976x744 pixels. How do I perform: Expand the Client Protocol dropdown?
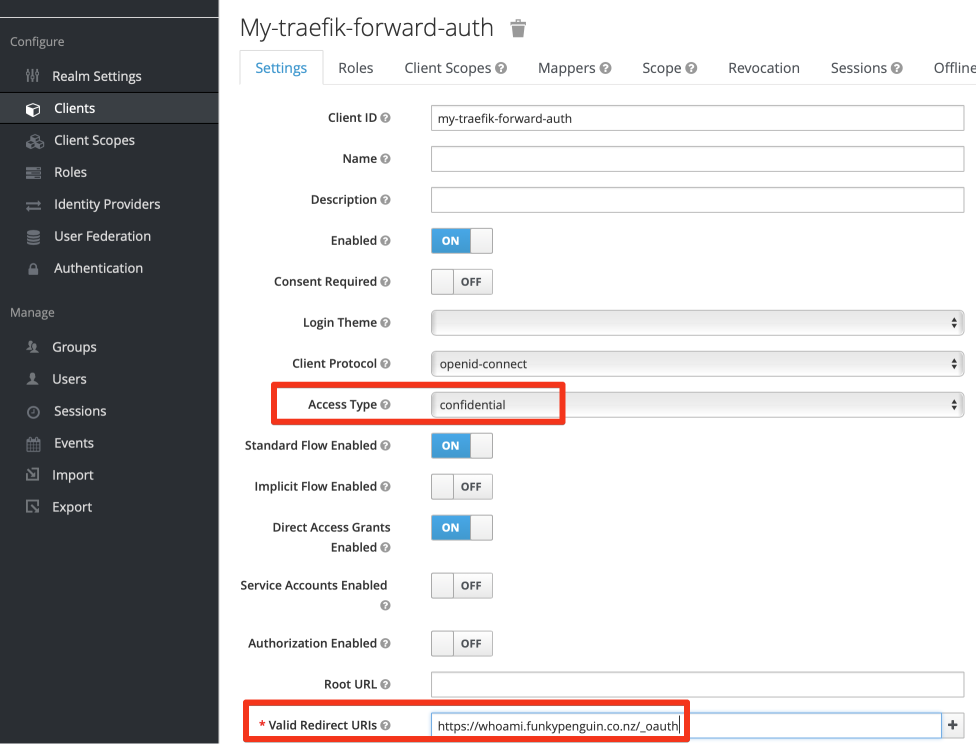(x=697, y=364)
